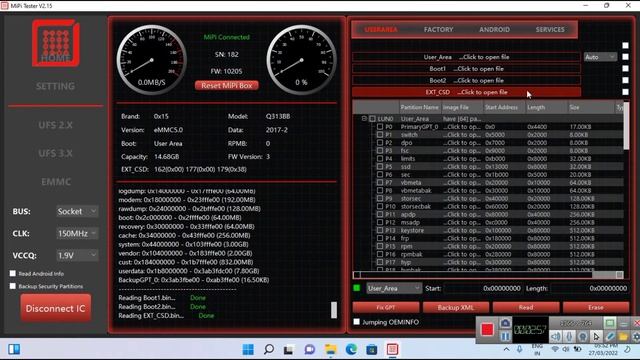Click Reset MiPi Box button
This screenshot has width=640, height=360.
click(227, 85)
